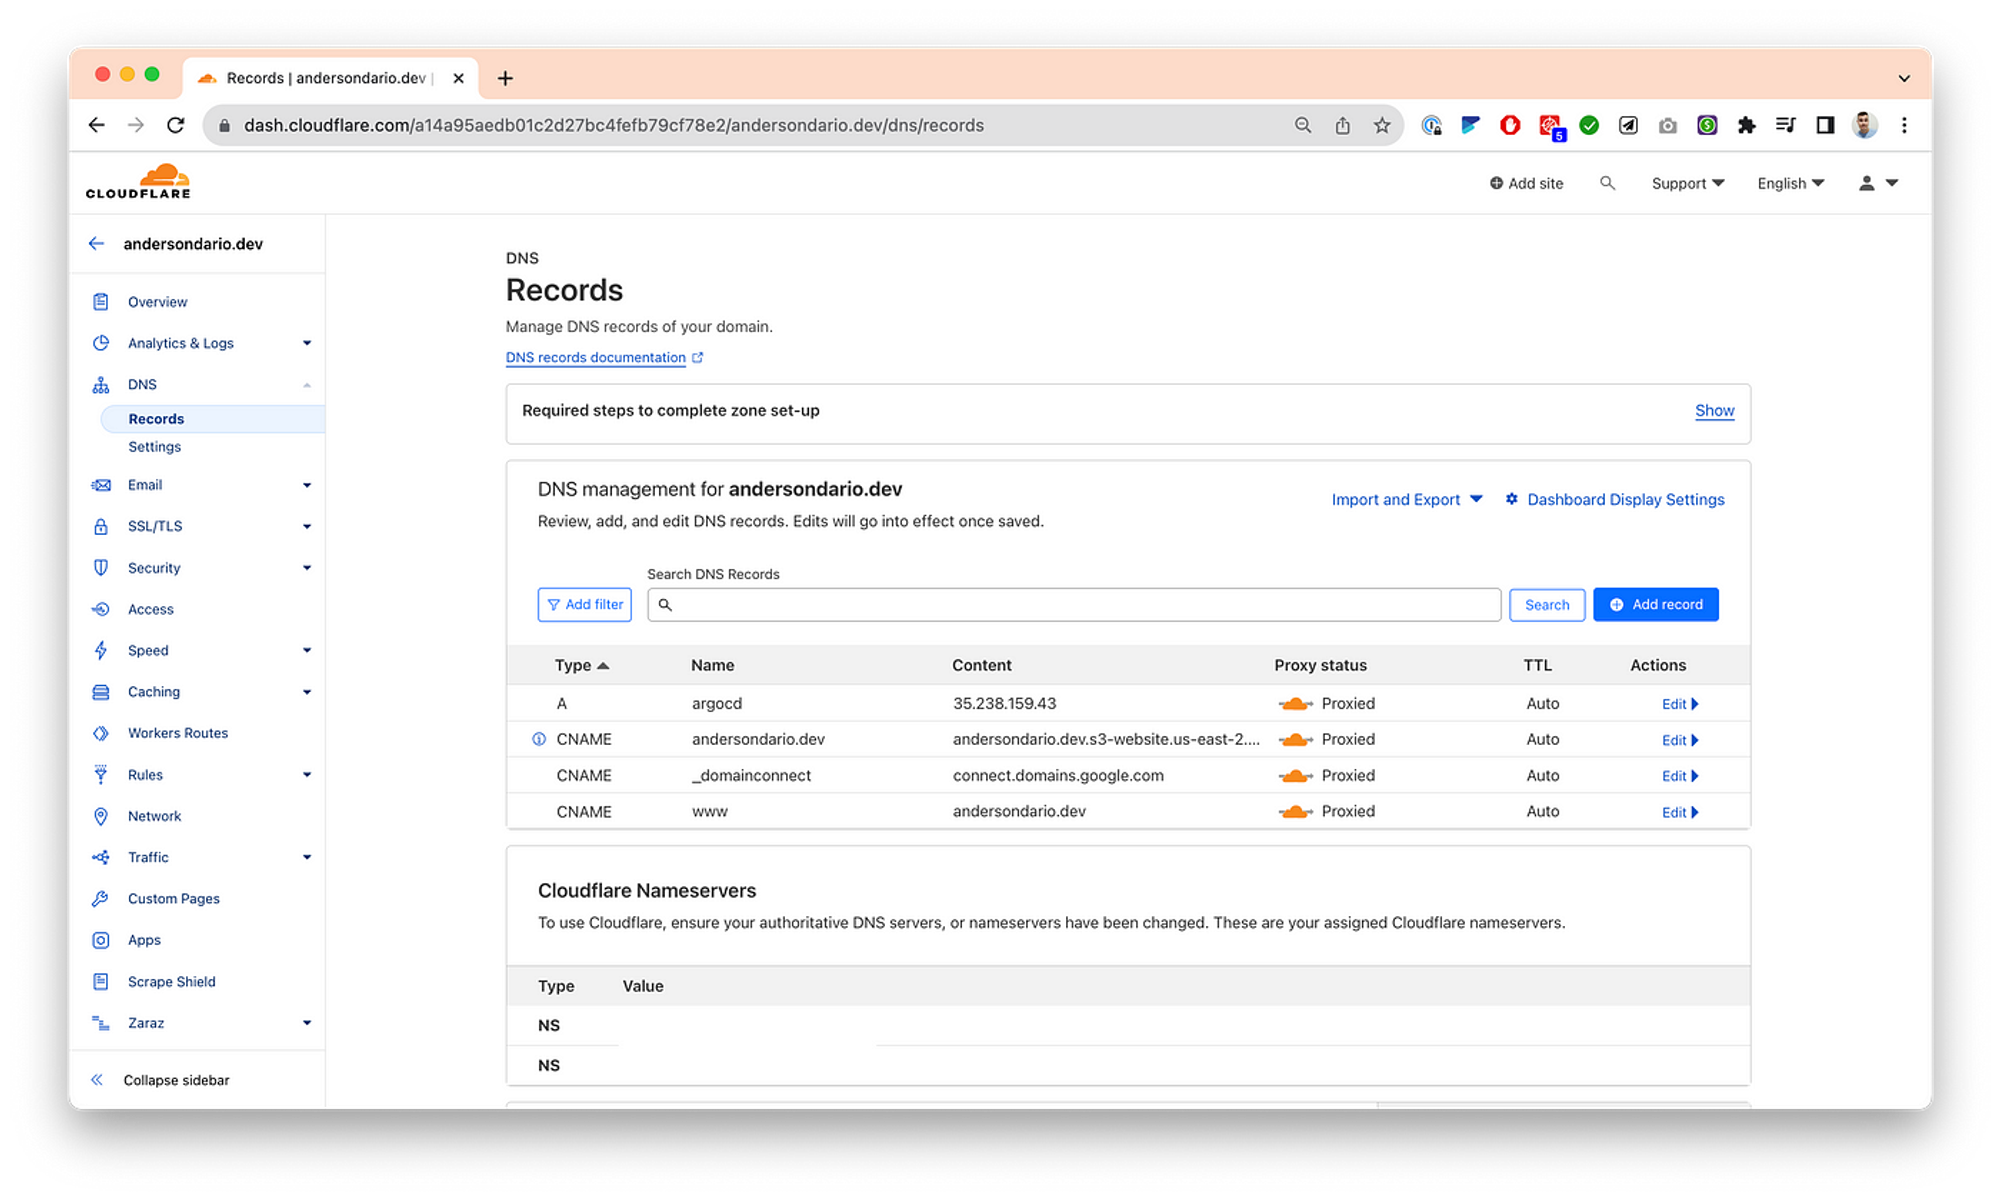Focus the Search DNS Records input field

pos(1074,605)
